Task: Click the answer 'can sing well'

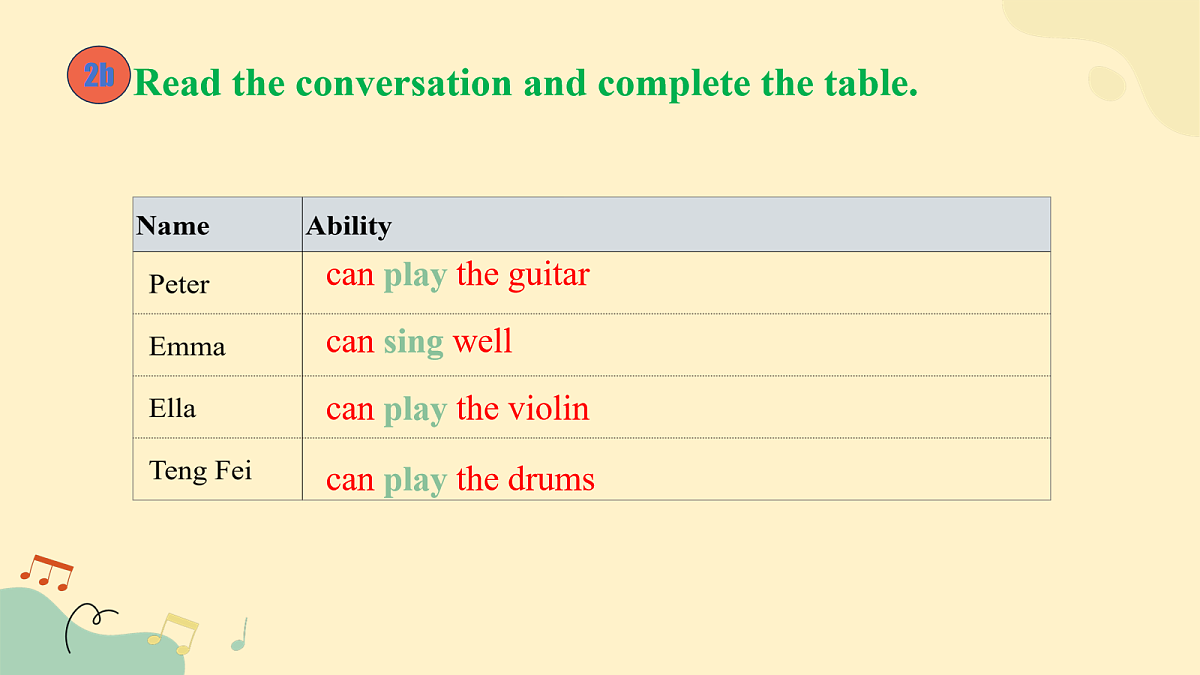Action: point(419,342)
